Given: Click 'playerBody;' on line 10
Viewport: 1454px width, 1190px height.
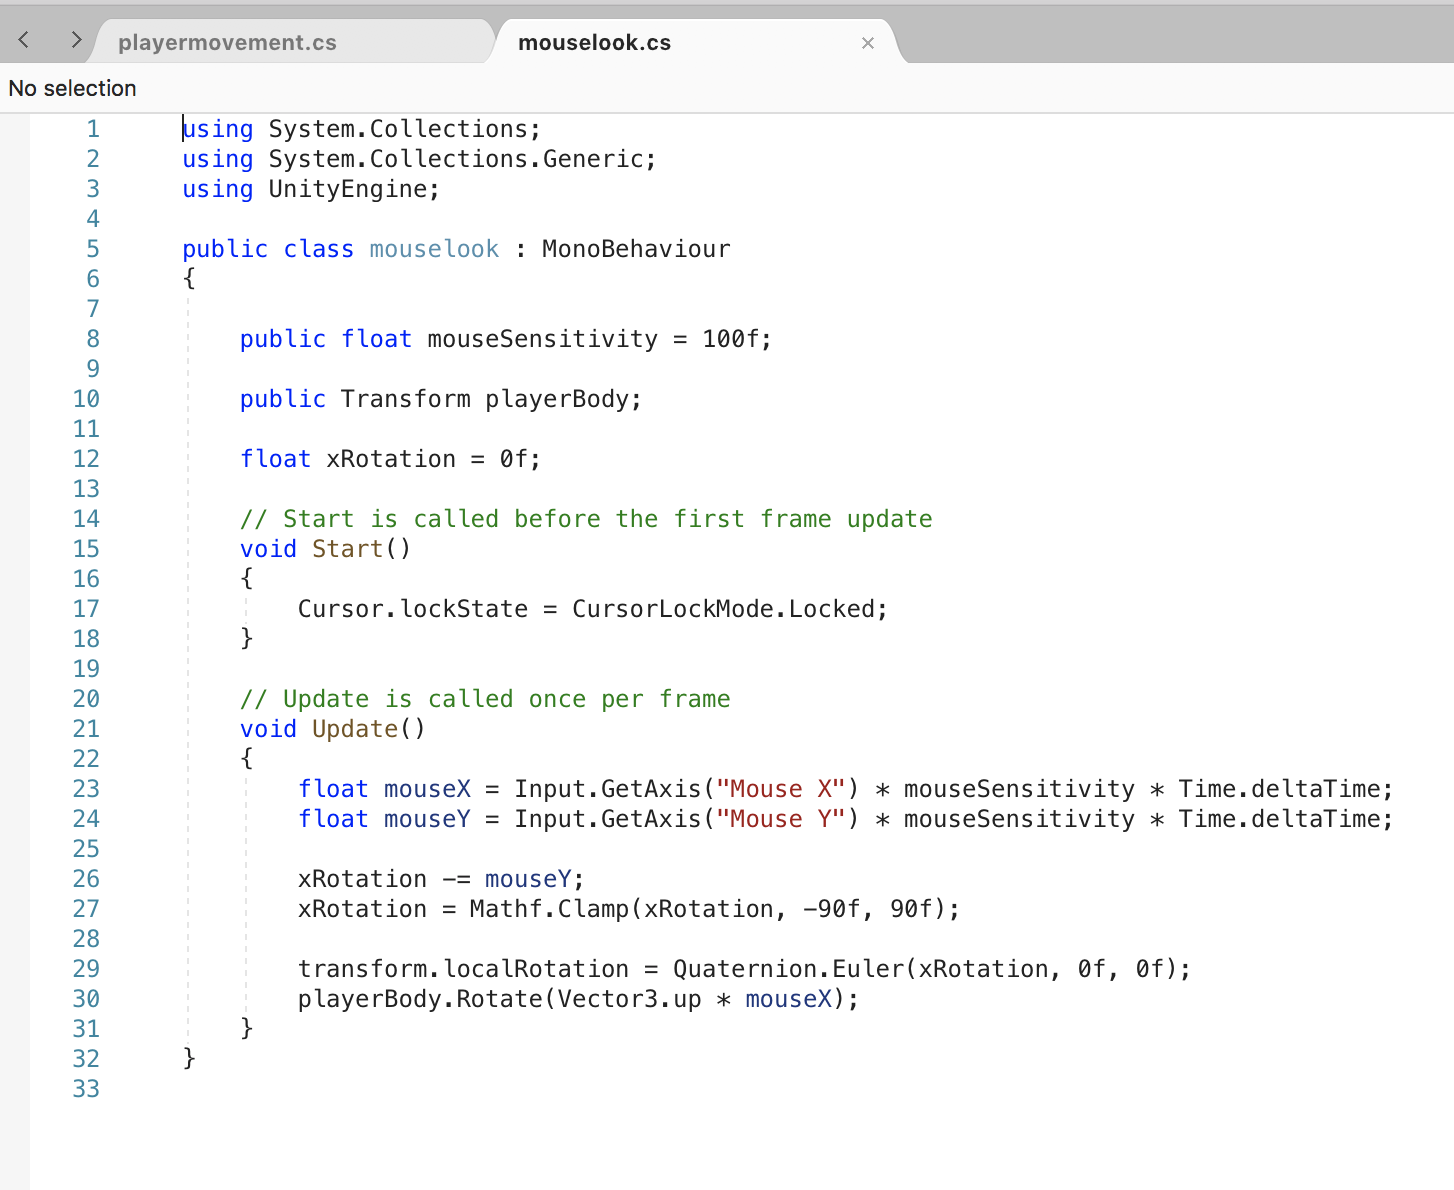Looking at the screenshot, I should tap(563, 399).
